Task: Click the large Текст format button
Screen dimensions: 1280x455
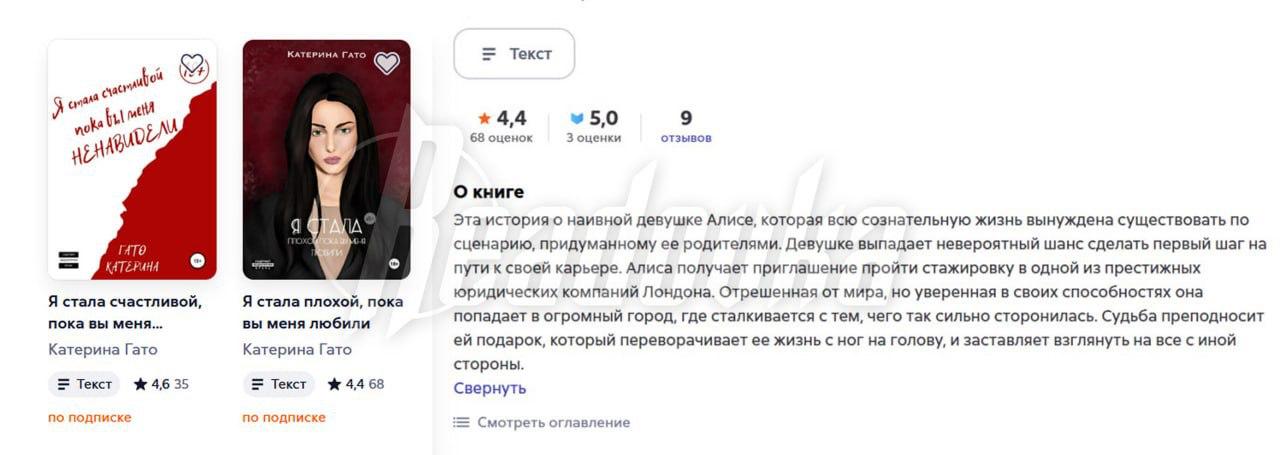Action: click(x=514, y=54)
